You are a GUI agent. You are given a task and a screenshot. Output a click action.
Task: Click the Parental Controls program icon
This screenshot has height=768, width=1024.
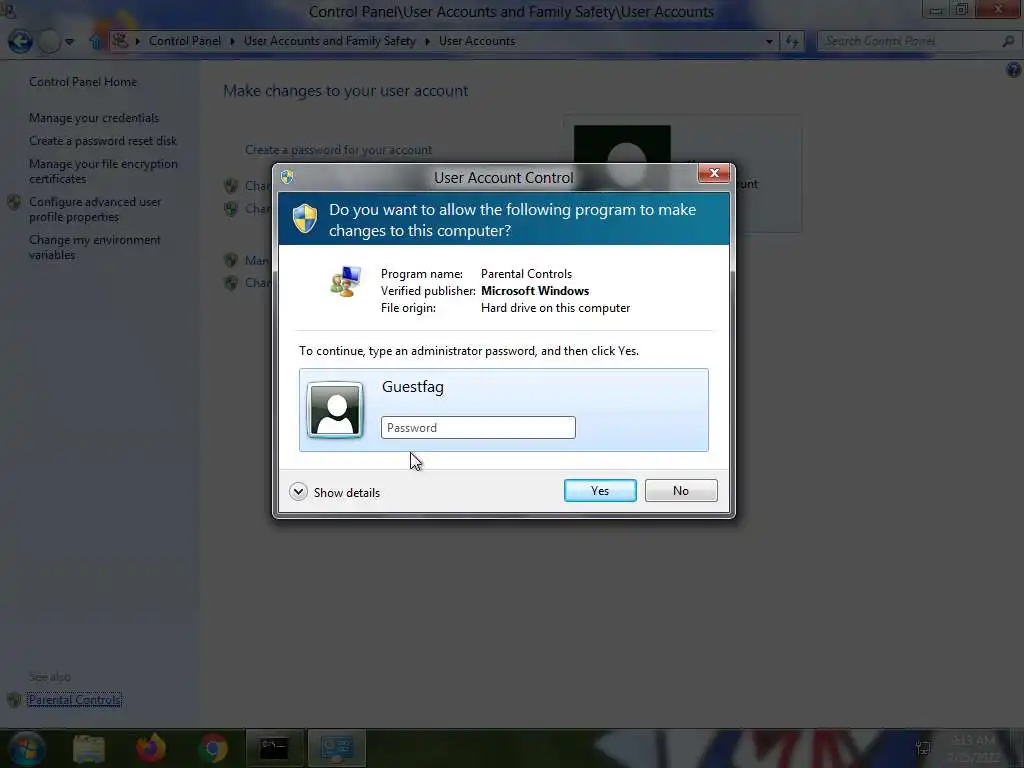(345, 281)
